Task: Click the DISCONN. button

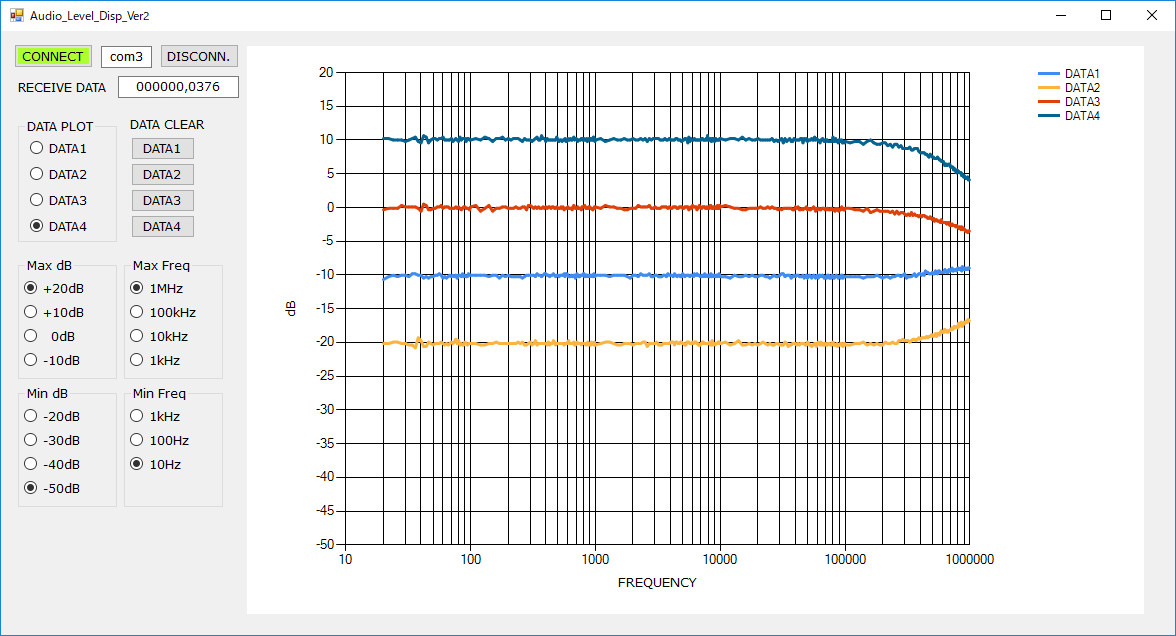Action: (x=199, y=56)
